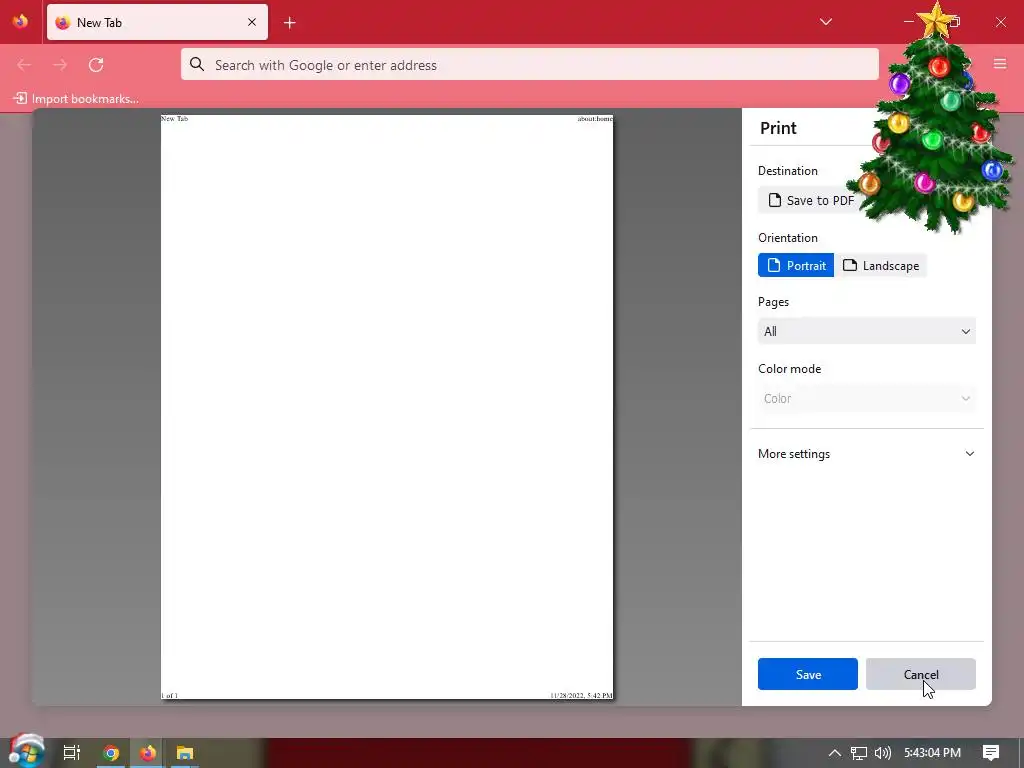Click Import bookmarks link
This screenshot has width=1024, height=768.
tap(76, 99)
